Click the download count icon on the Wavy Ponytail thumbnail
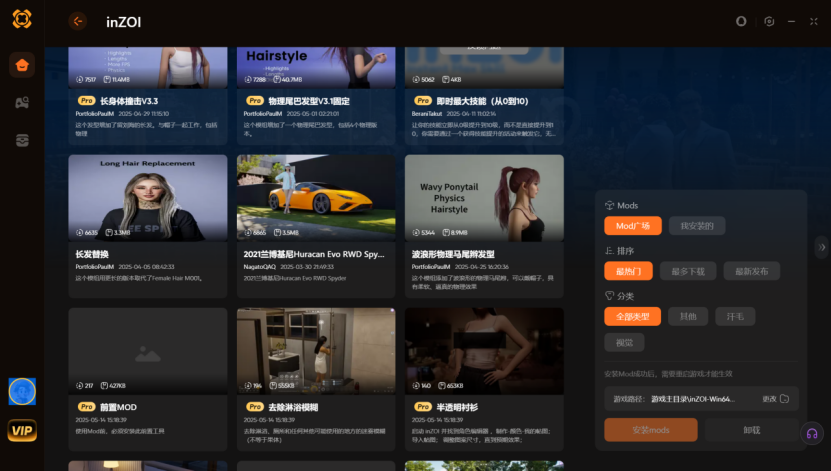The image size is (831, 471). click(416, 233)
